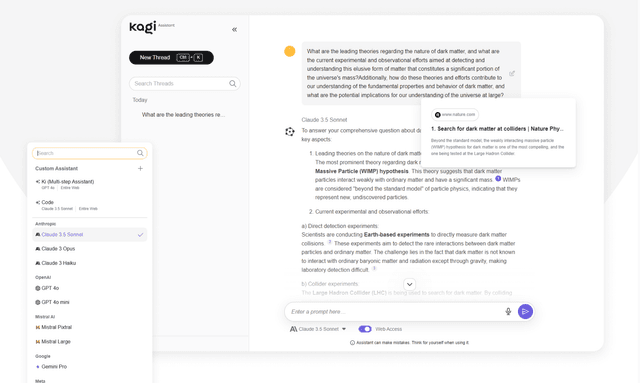This screenshot has height=383, width=640.
Task: Click the microphone voice input icon
Action: (x=508, y=312)
